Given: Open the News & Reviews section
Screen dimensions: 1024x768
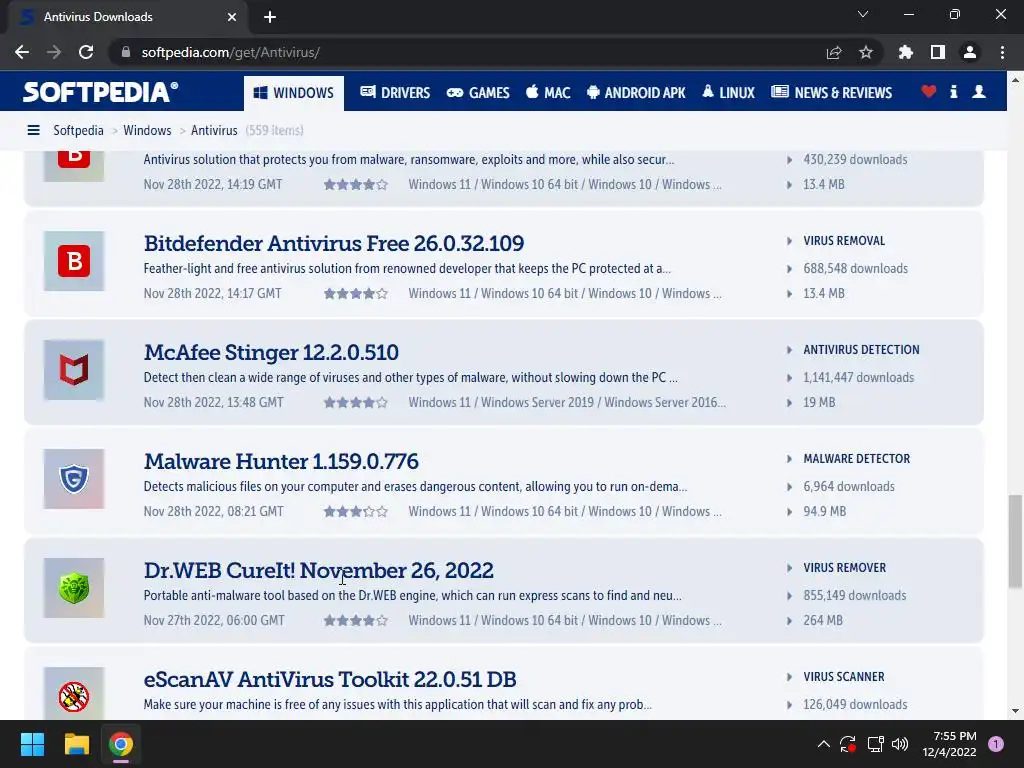Looking at the screenshot, I should [831, 93].
